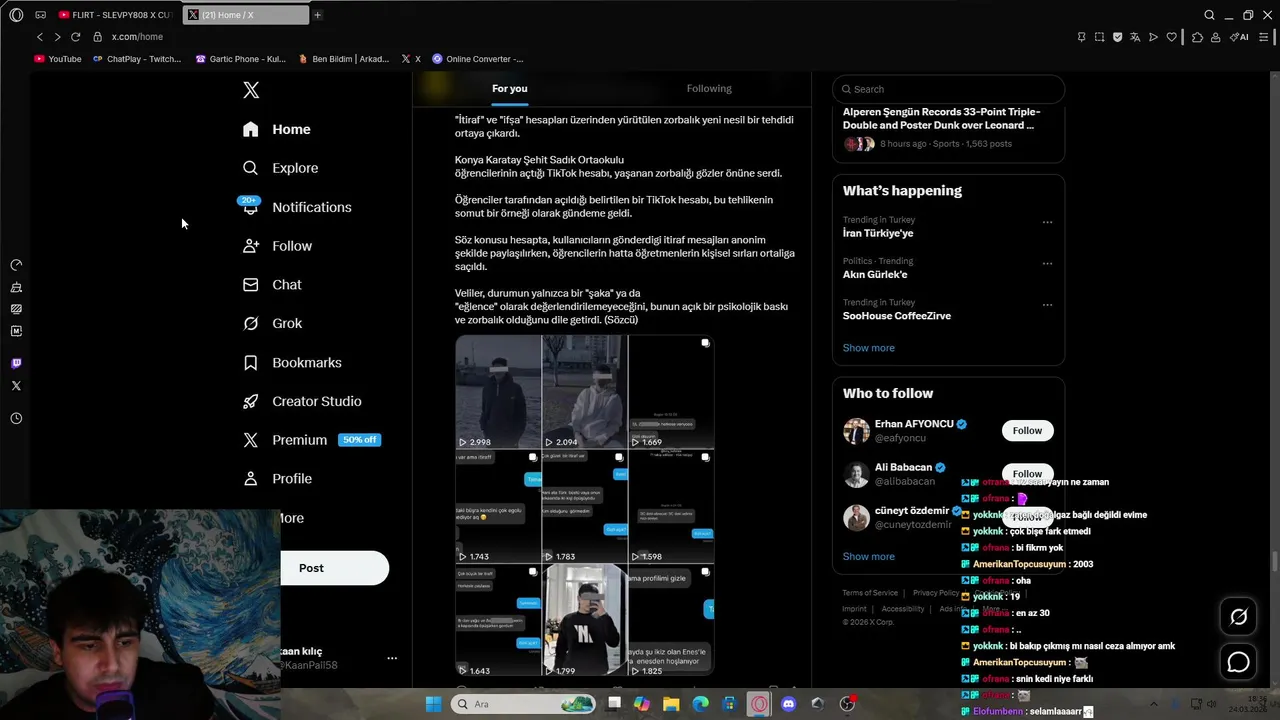Play the video thumbnail with 1.743 views
1280x720 pixels.
498,507
